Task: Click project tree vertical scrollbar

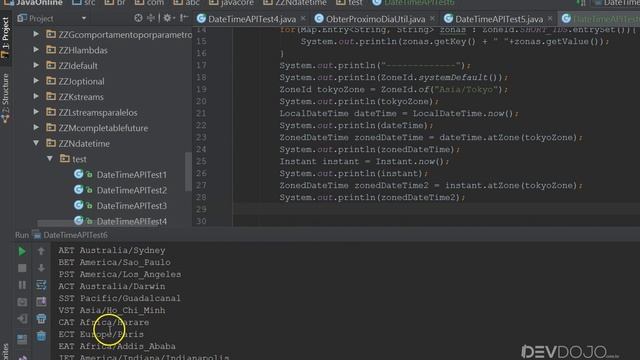Action: pyautogui.click(x=188, y=171)
